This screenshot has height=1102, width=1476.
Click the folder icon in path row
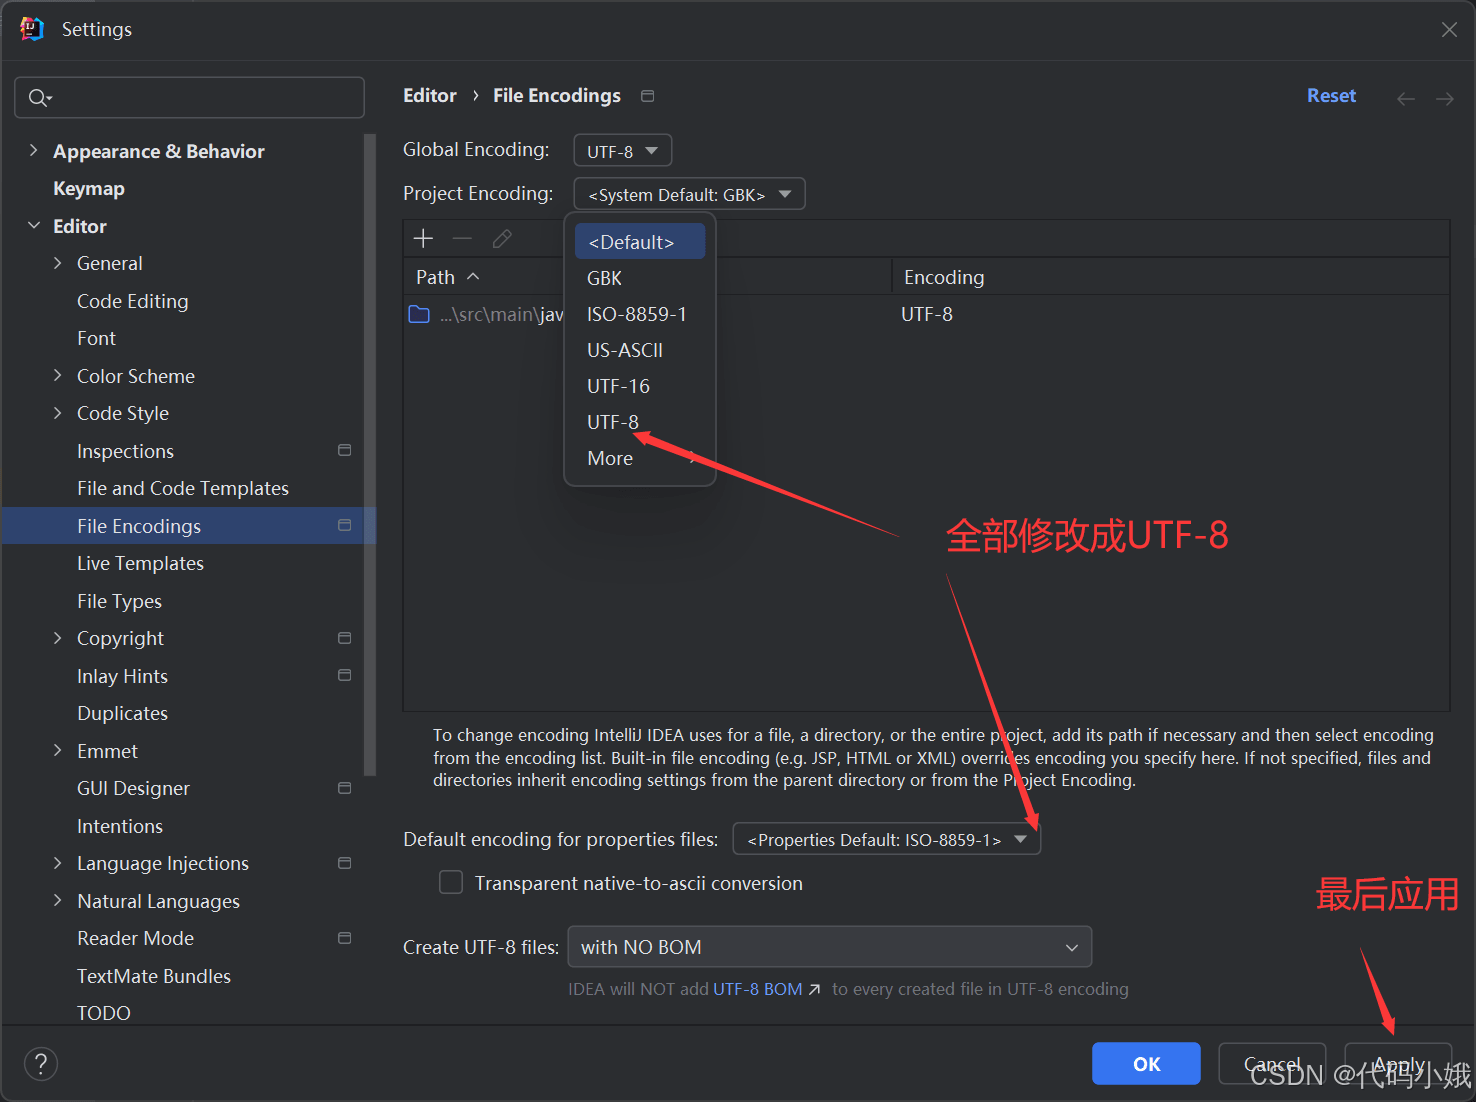(x=419, y=315)
